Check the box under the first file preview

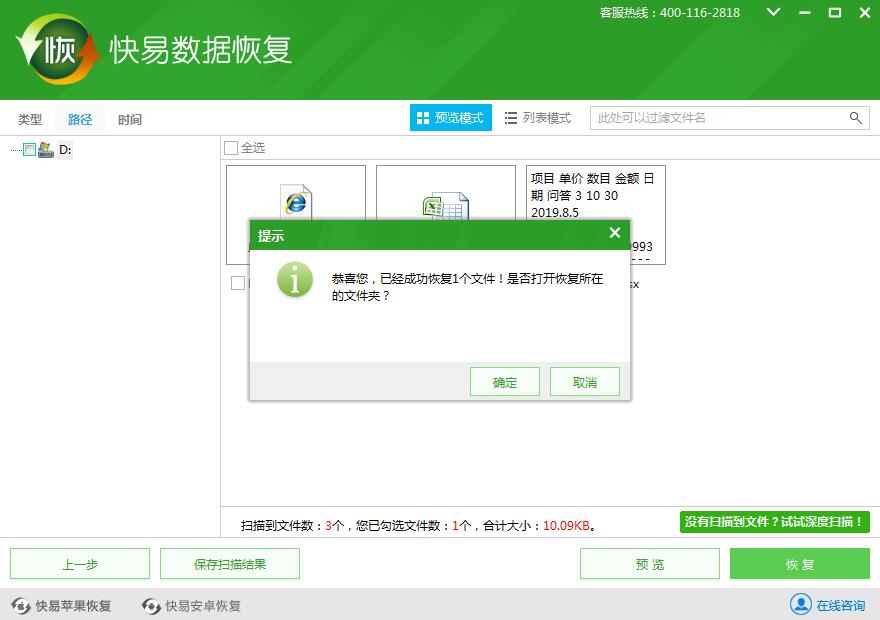(x=238, y=283)
